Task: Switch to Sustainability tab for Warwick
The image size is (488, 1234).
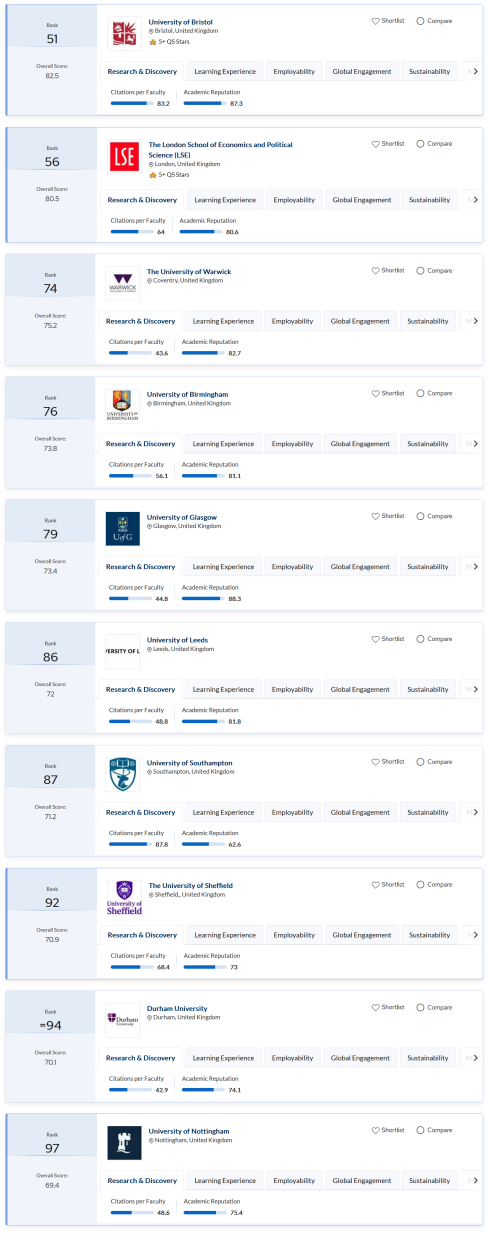Action: click(428, 321)
